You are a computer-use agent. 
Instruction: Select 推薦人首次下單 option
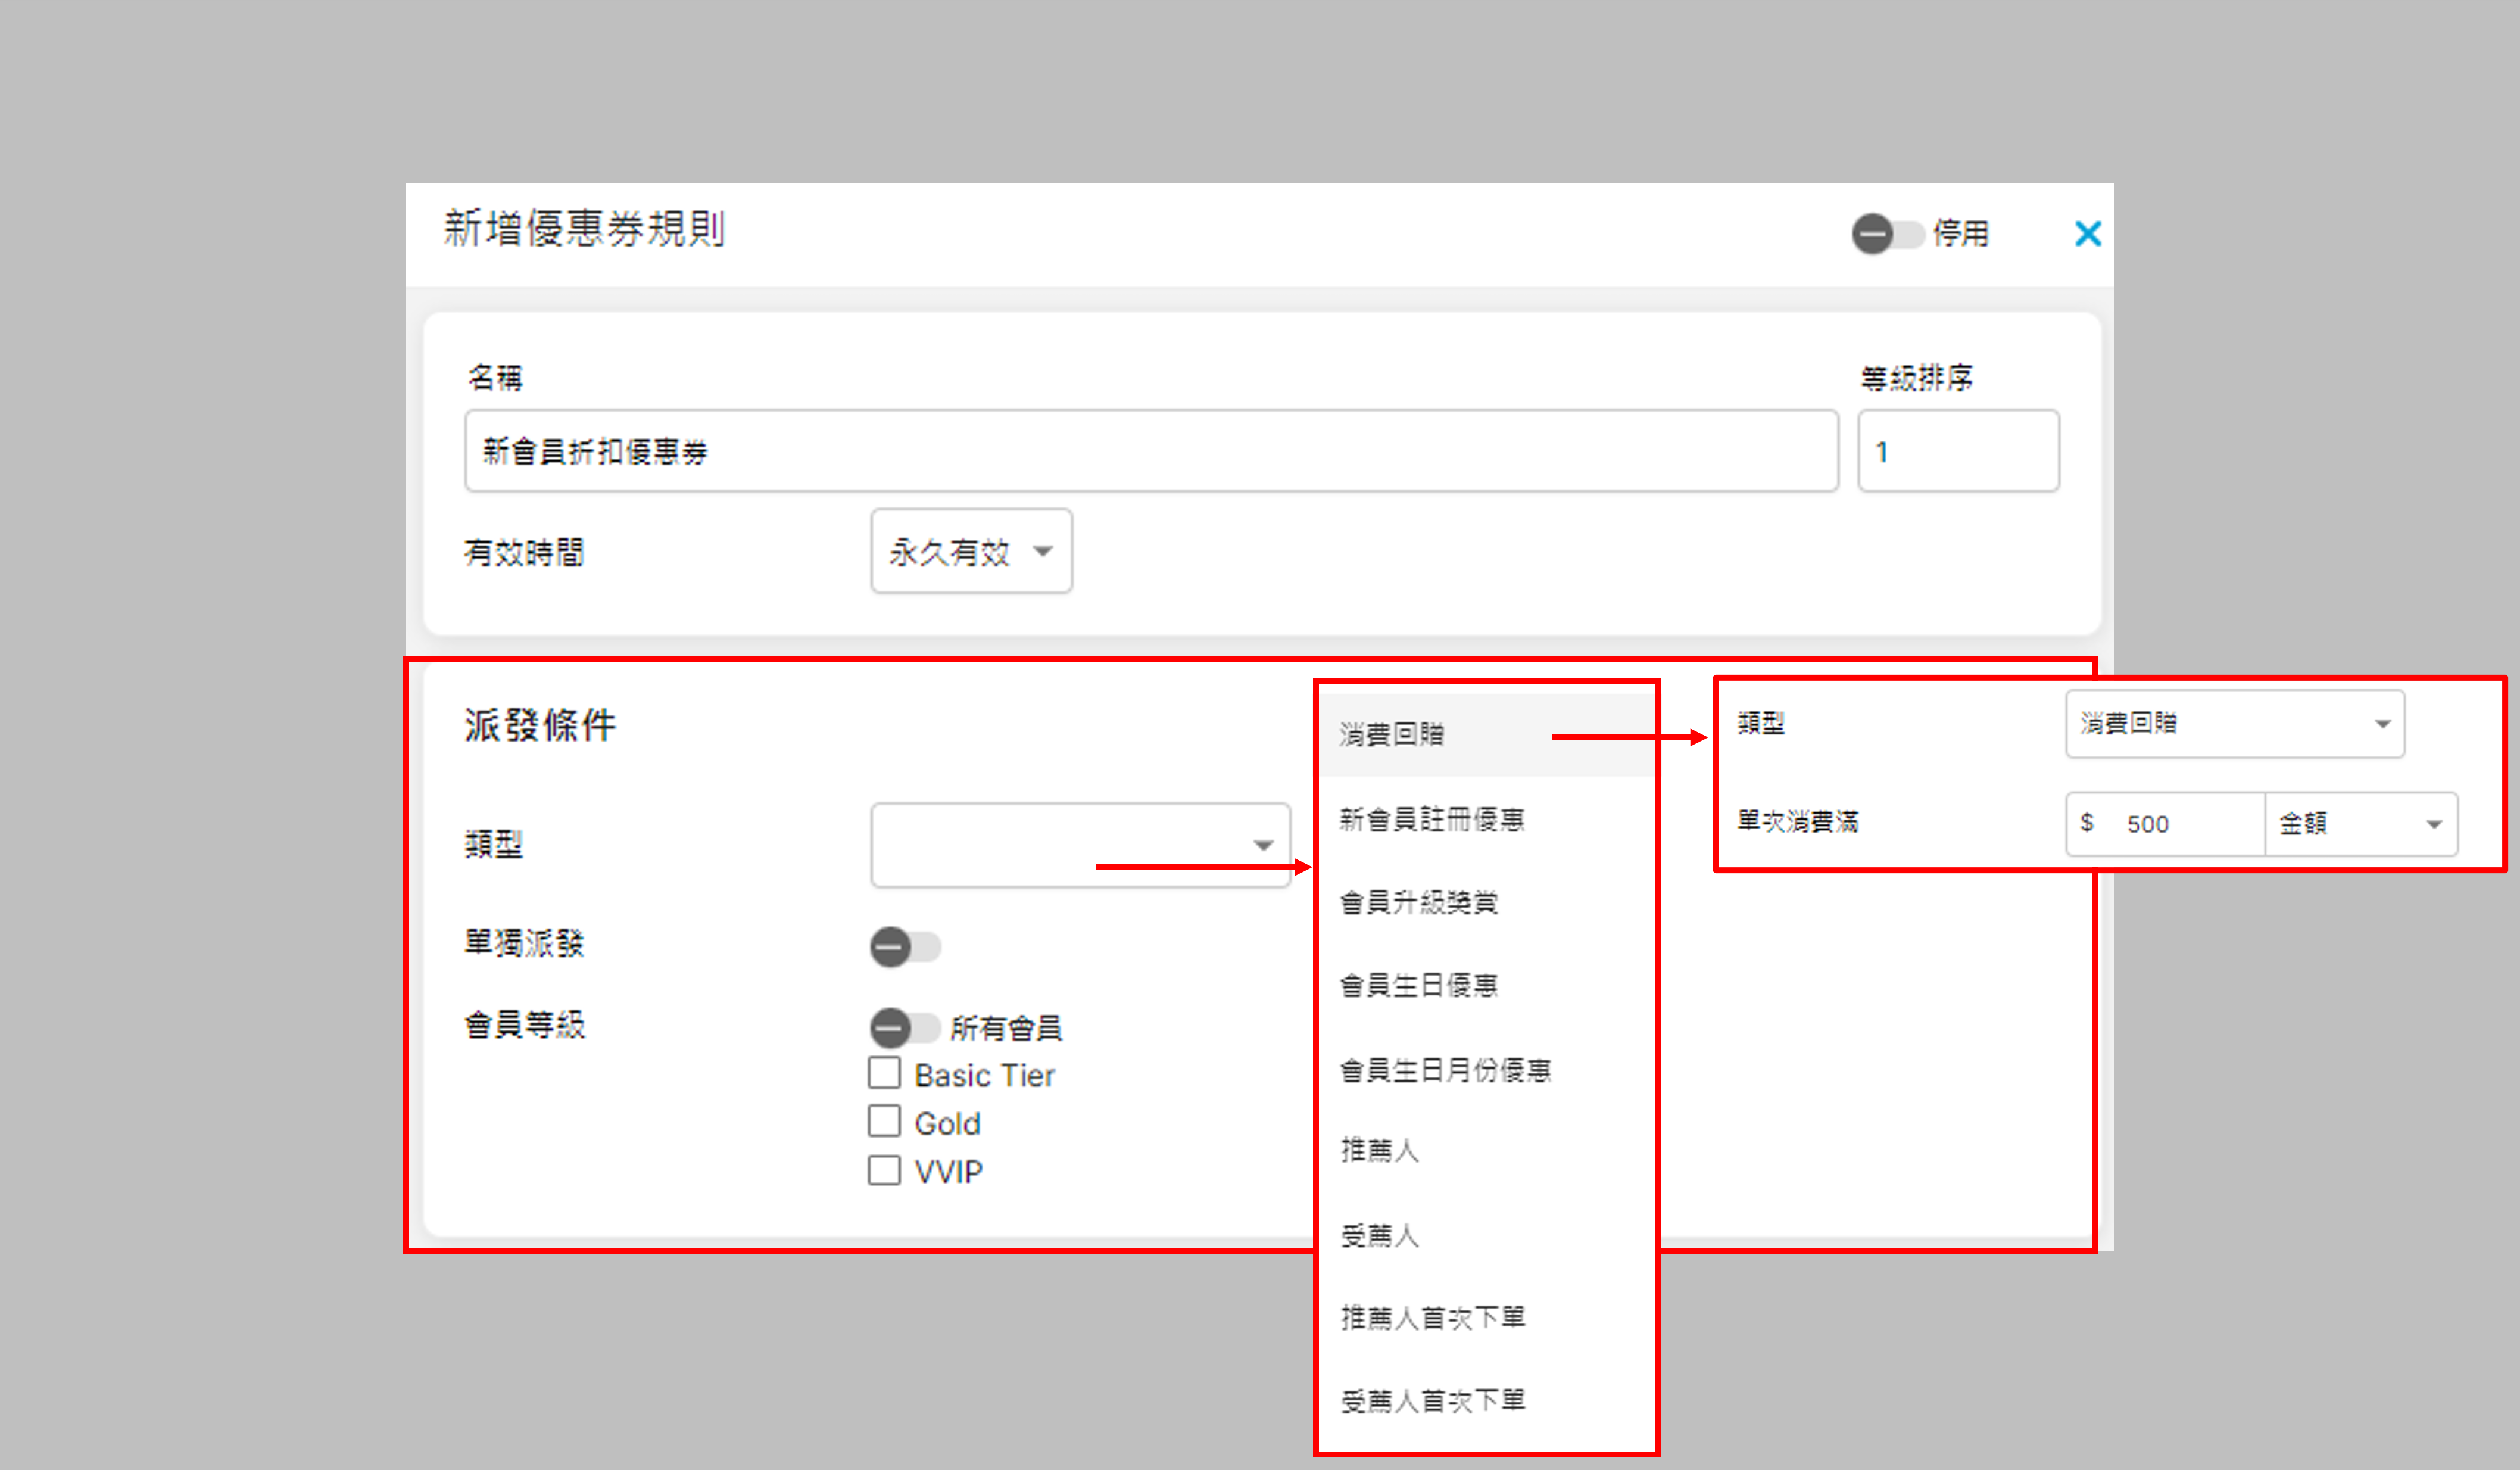(1432, 1318)
